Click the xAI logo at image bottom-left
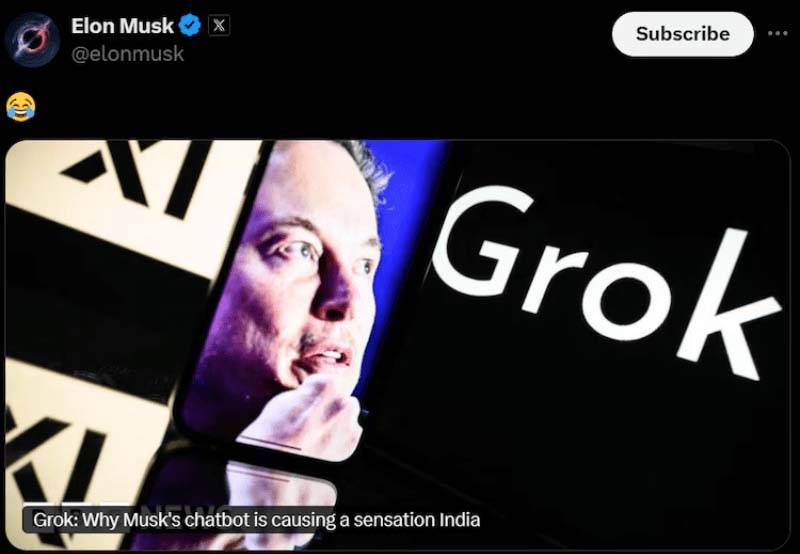 56,459
